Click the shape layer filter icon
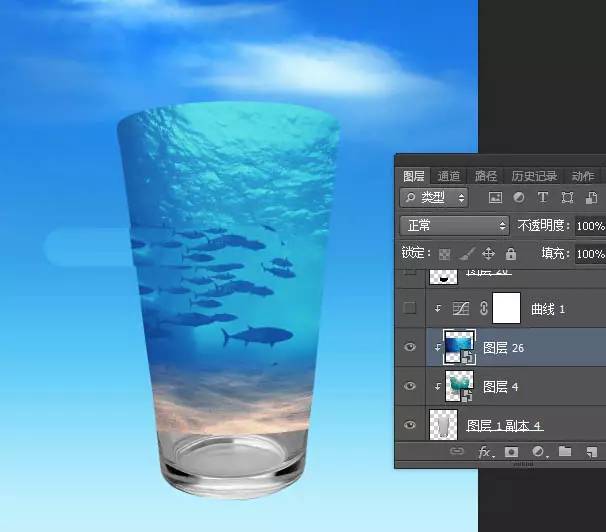The width and height of the screenshot is (606, 532). pyautogui.click(x=568, y=198)
